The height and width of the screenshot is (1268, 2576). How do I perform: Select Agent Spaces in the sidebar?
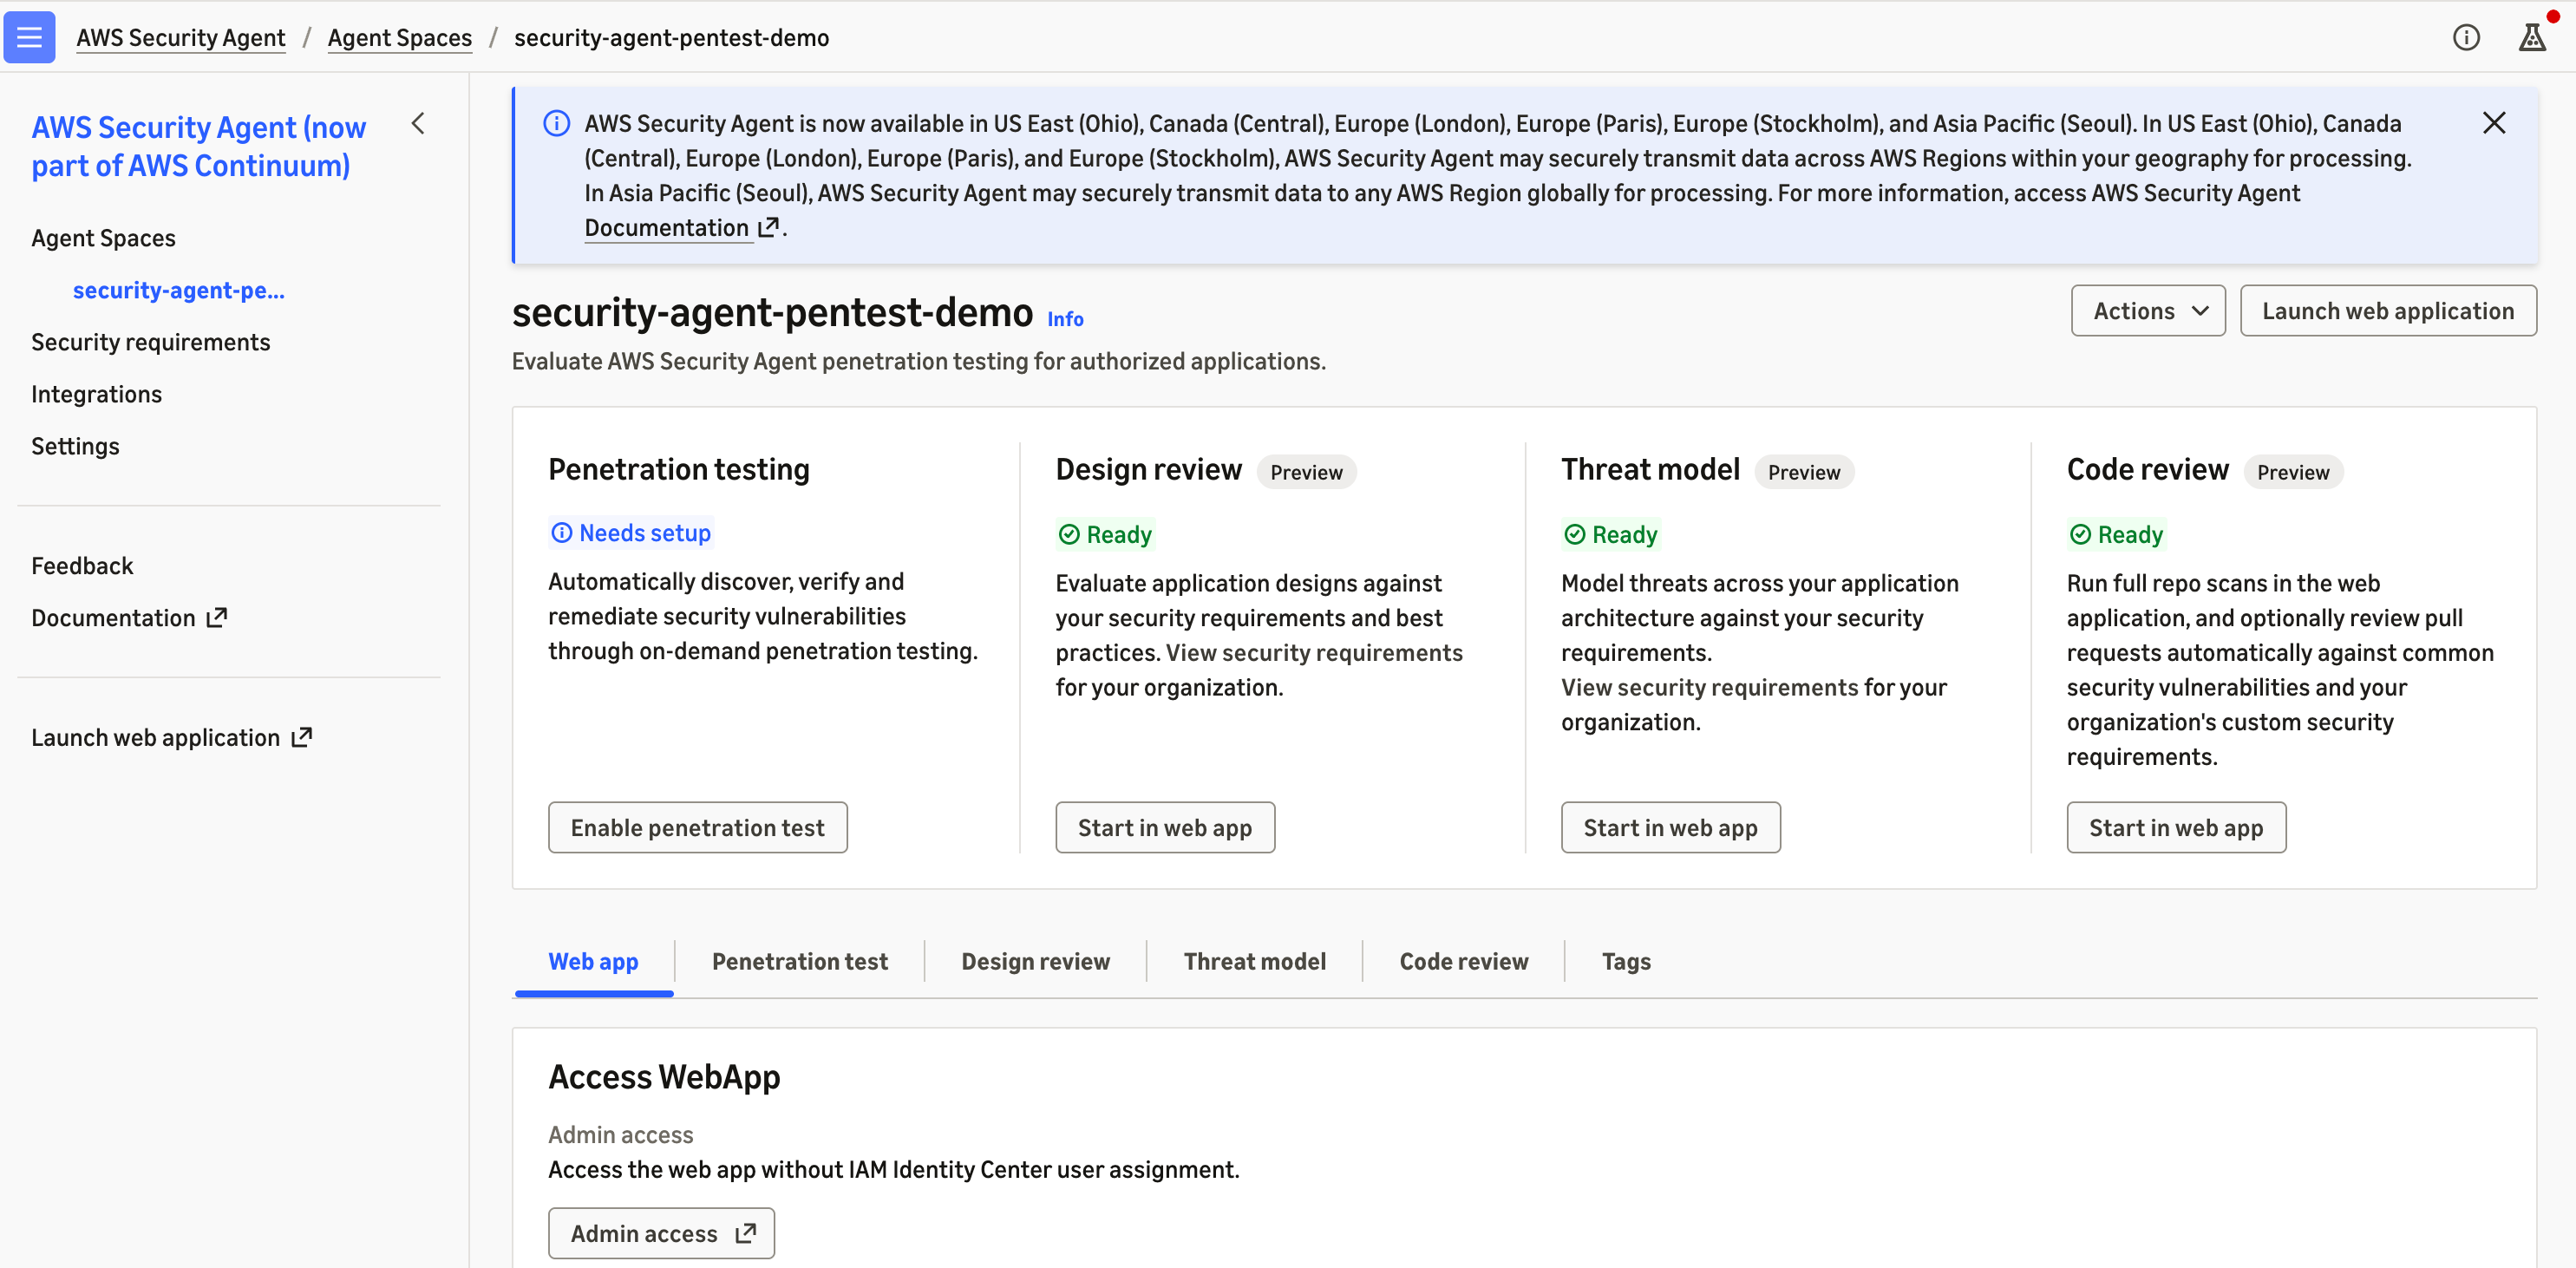pyautogui.click(x=103, y=238)
